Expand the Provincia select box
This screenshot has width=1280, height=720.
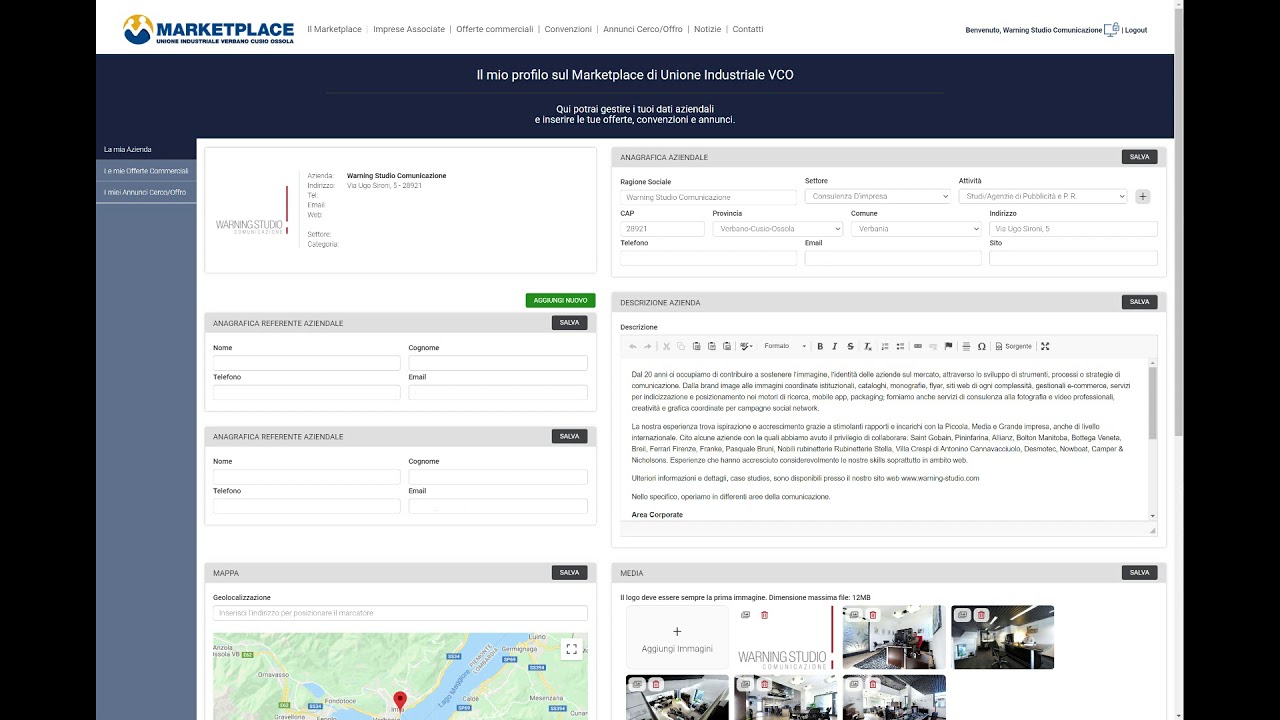click(778, 229)
